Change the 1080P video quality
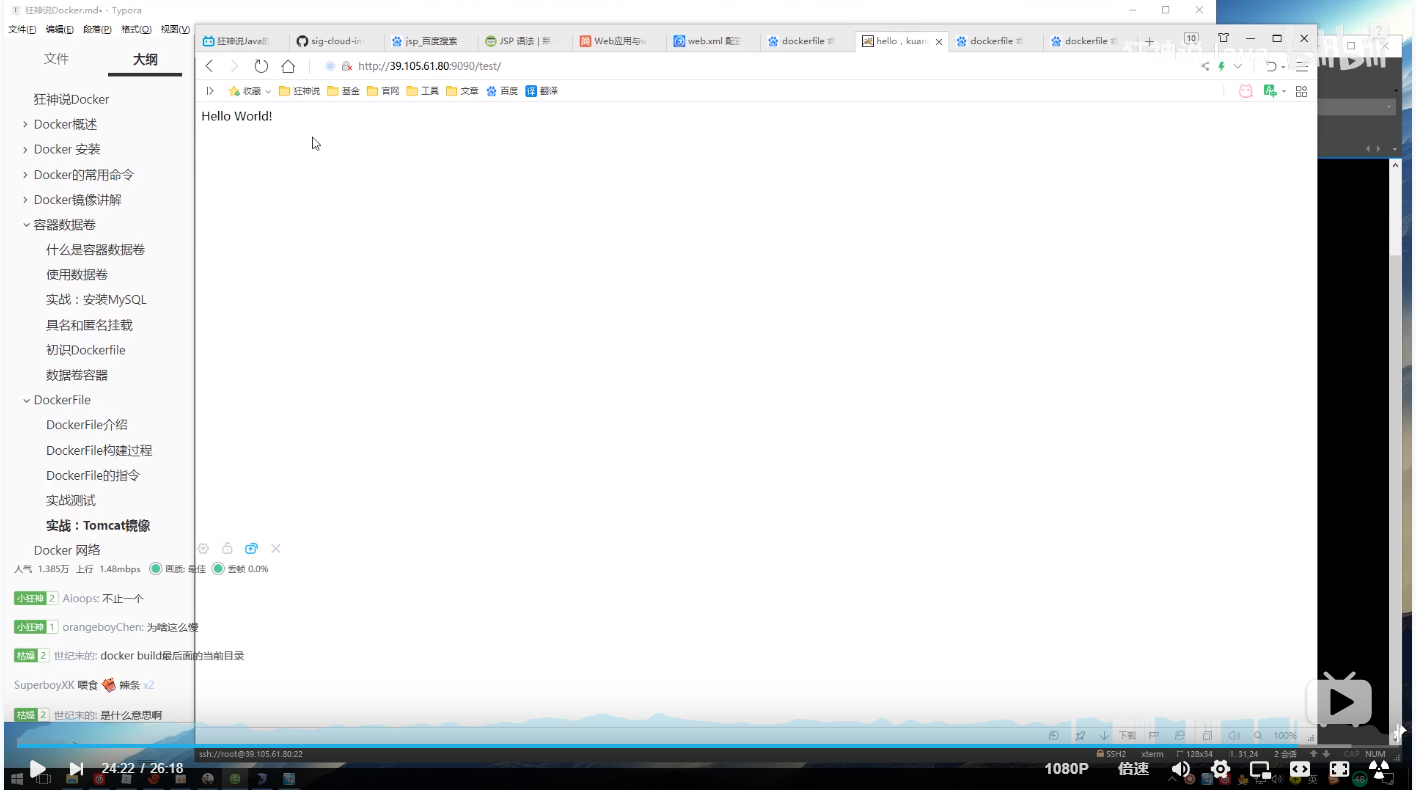This screenshot has width=1416, height=790. click(x=1066, y=769)
